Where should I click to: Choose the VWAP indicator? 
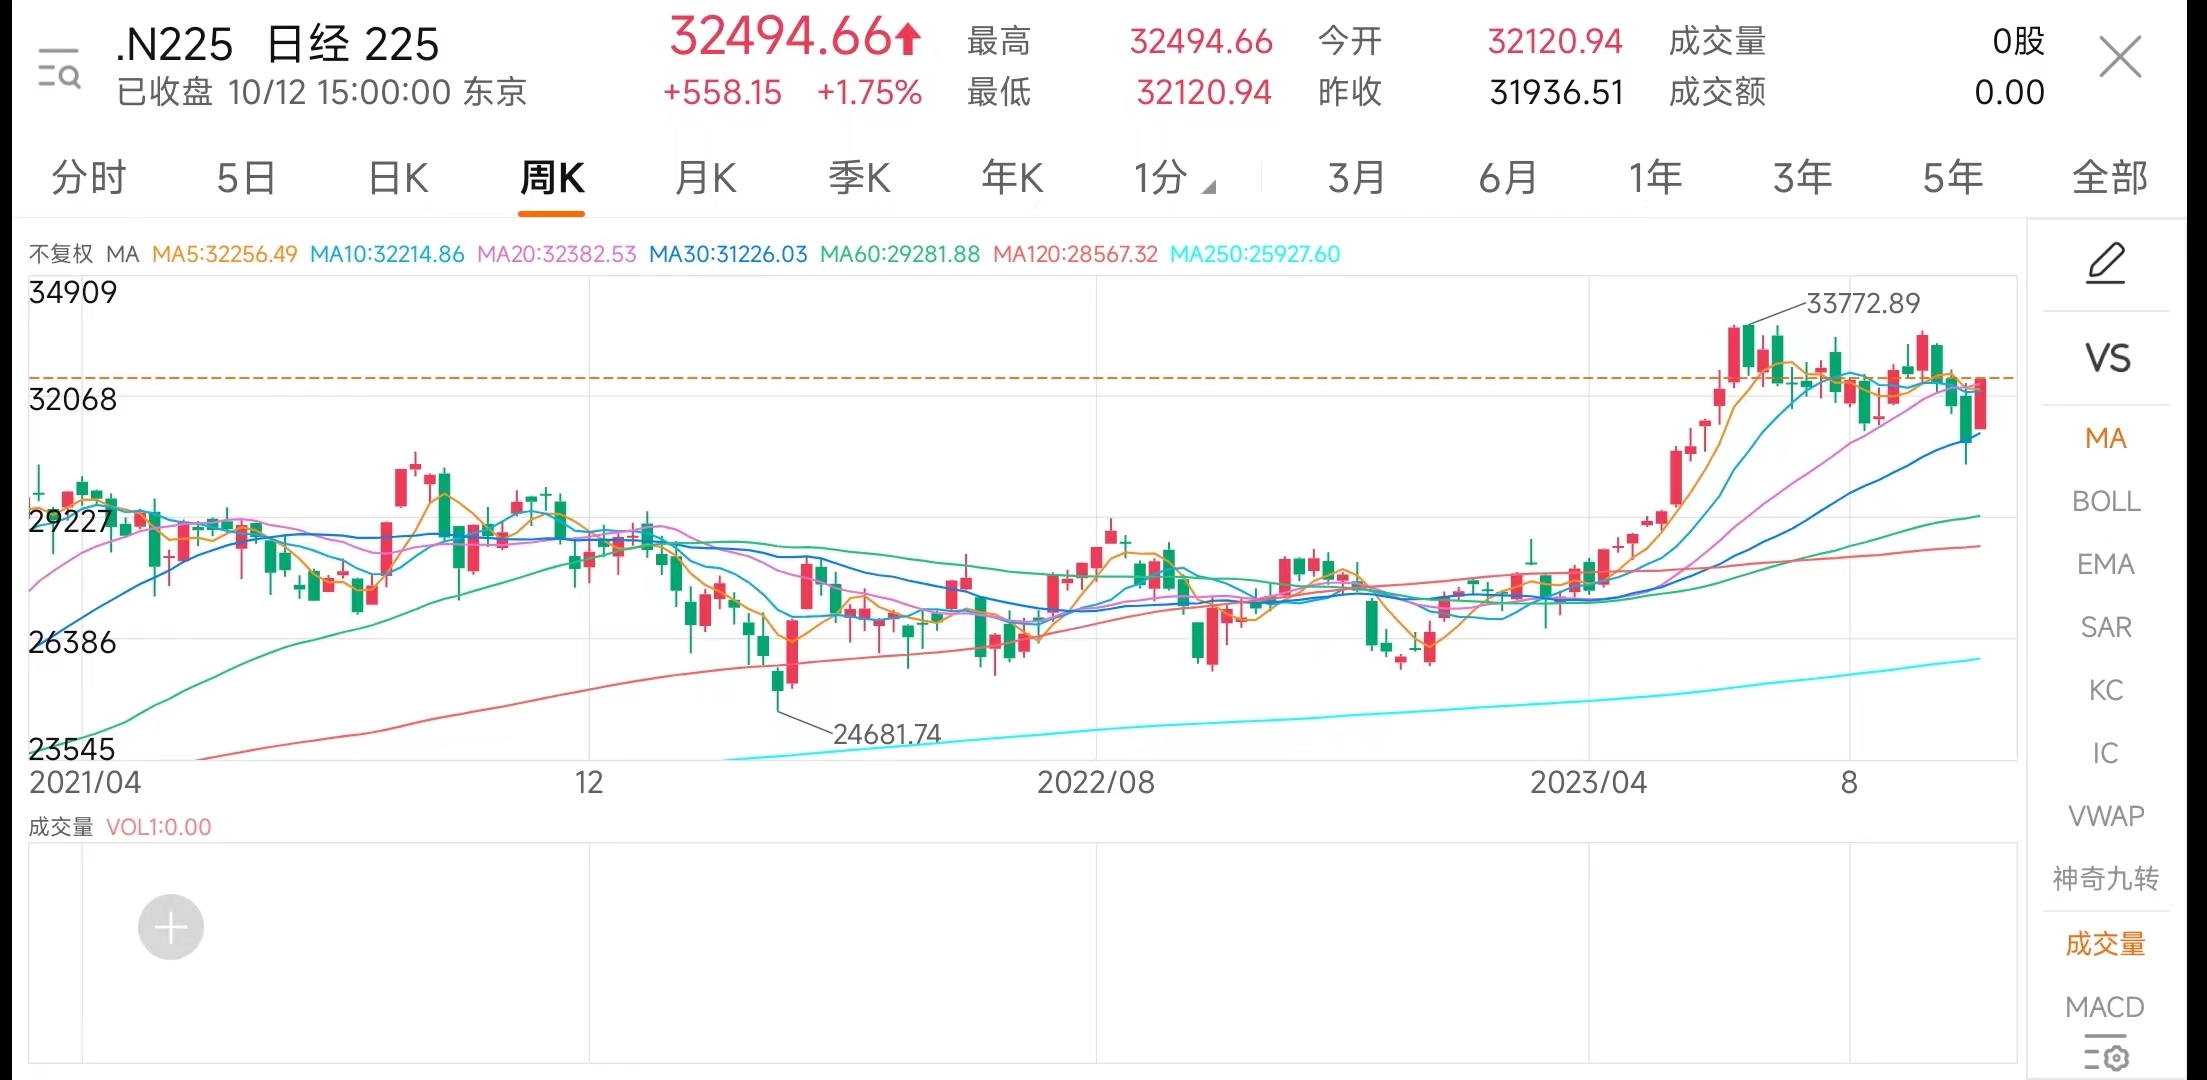pyautogui.click(x=2105, y=816)
